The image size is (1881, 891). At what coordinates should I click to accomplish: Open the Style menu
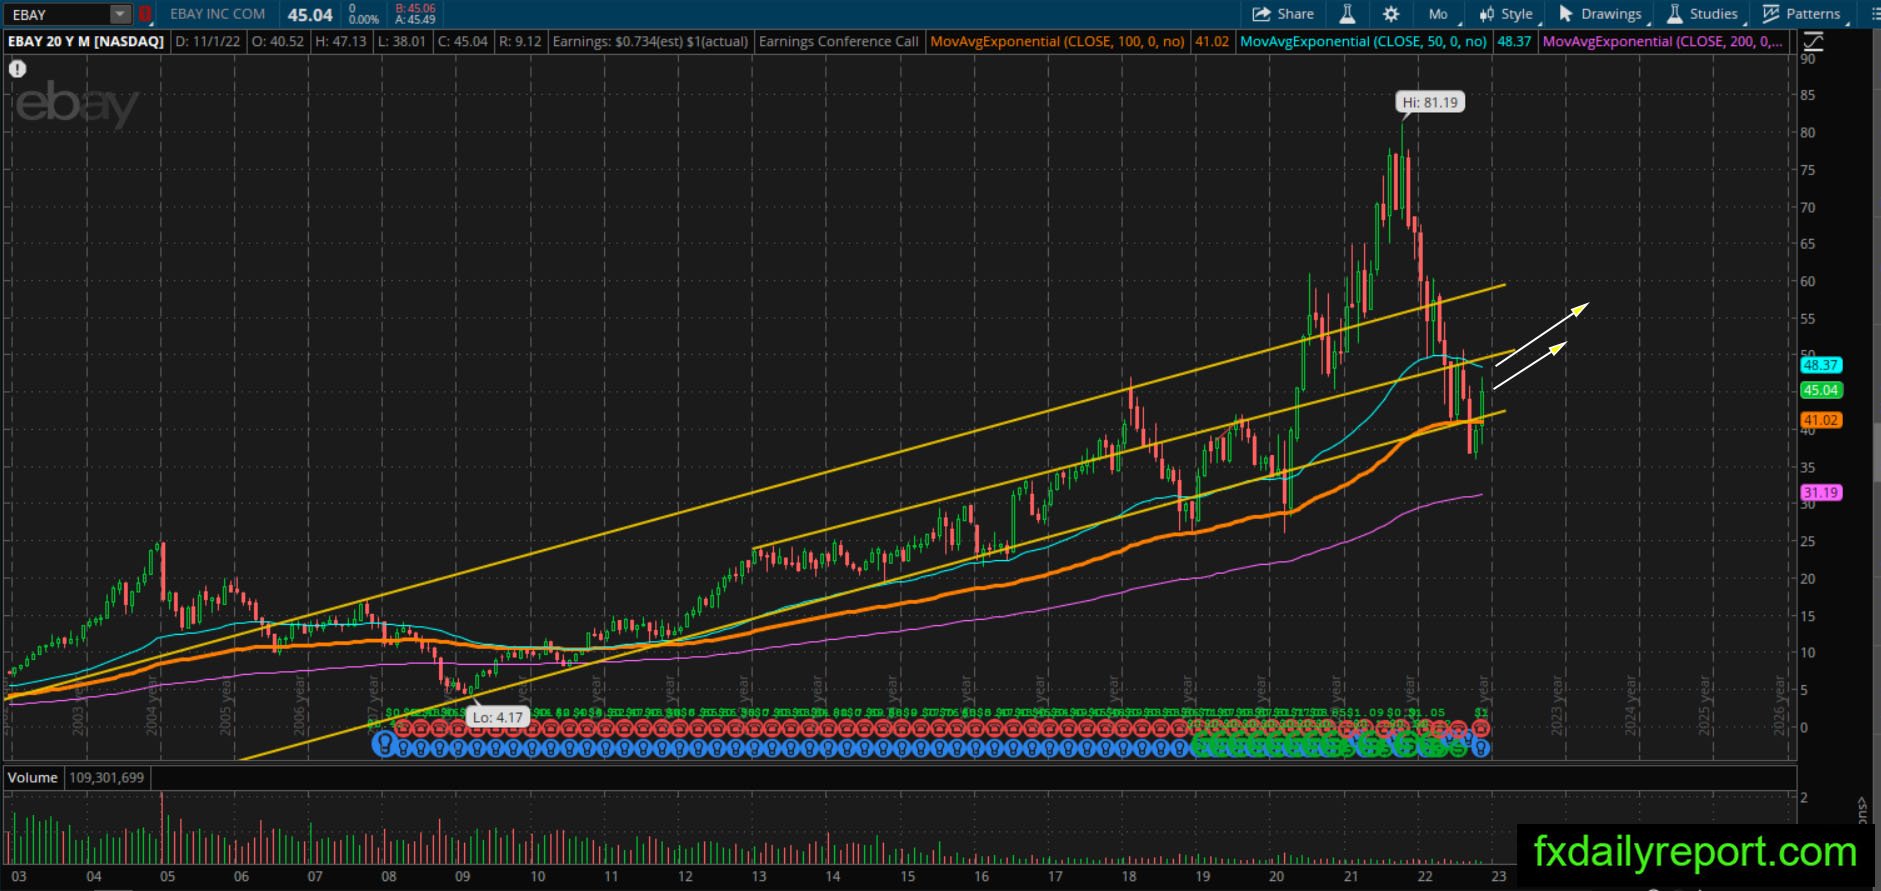[x=1507, y=14]
